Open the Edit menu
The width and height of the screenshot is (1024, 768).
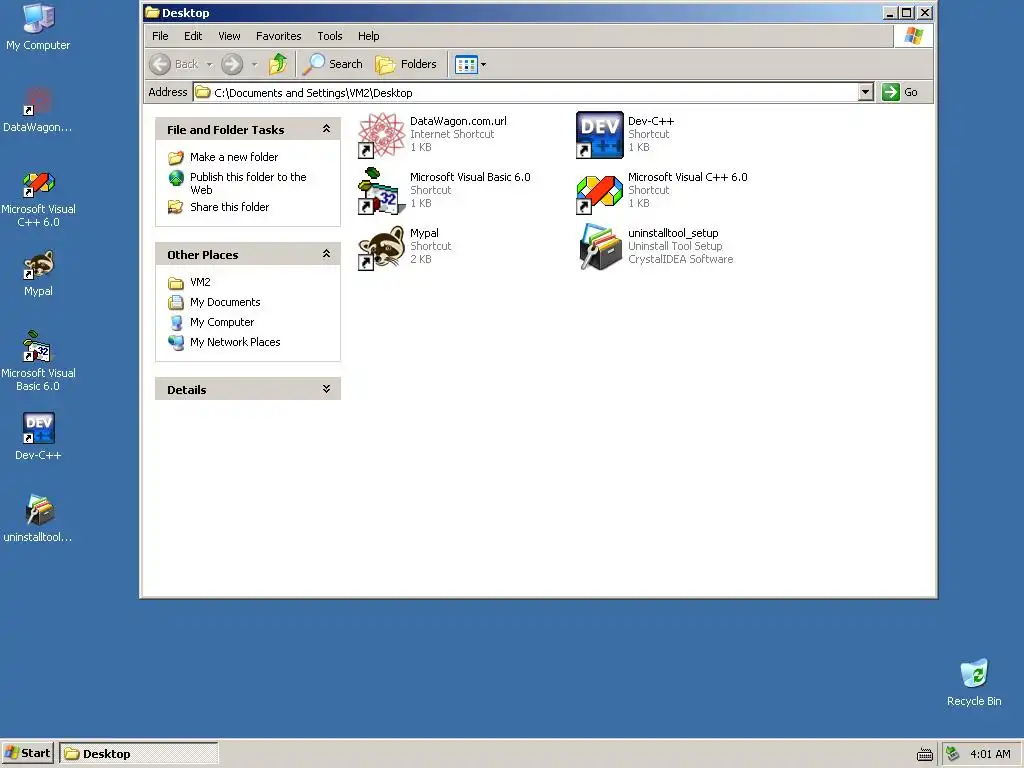pos(193,36)
